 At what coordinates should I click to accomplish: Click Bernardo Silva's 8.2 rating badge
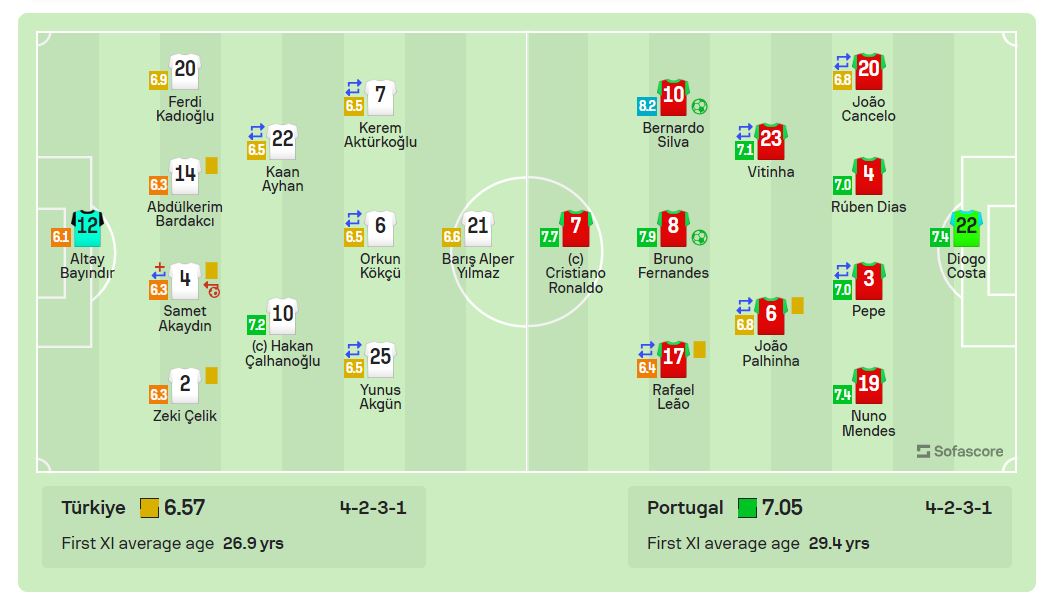(x=647, y=105)
